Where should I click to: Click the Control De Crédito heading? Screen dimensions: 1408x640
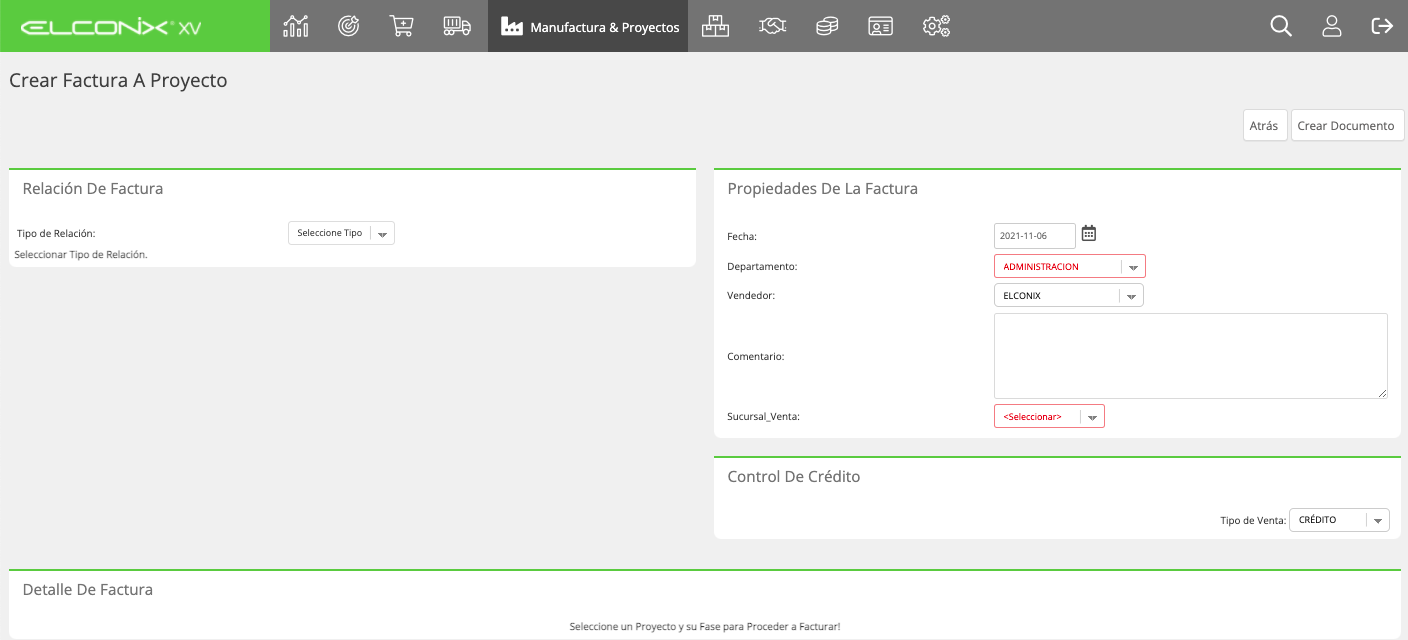(794, 476)
